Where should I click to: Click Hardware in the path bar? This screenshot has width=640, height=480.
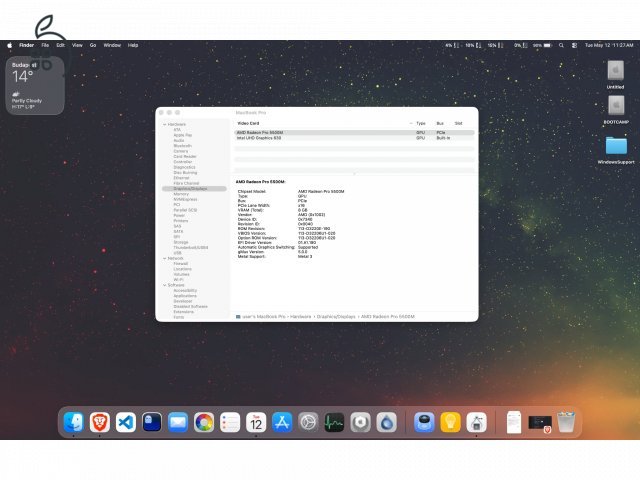tap(300, 317)
